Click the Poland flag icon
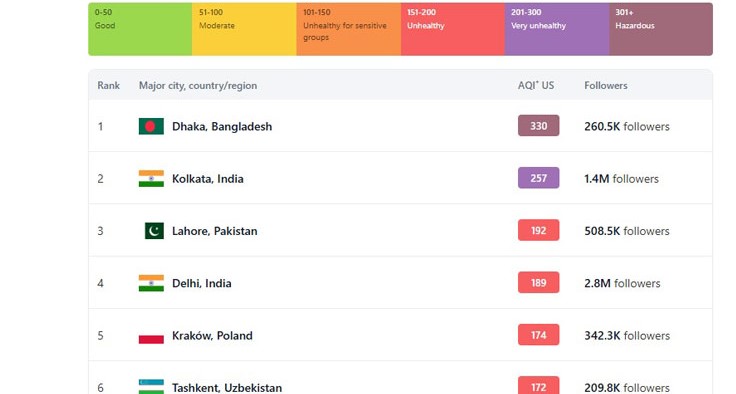This screenshot has height=394, width=736. click(151, 335)
